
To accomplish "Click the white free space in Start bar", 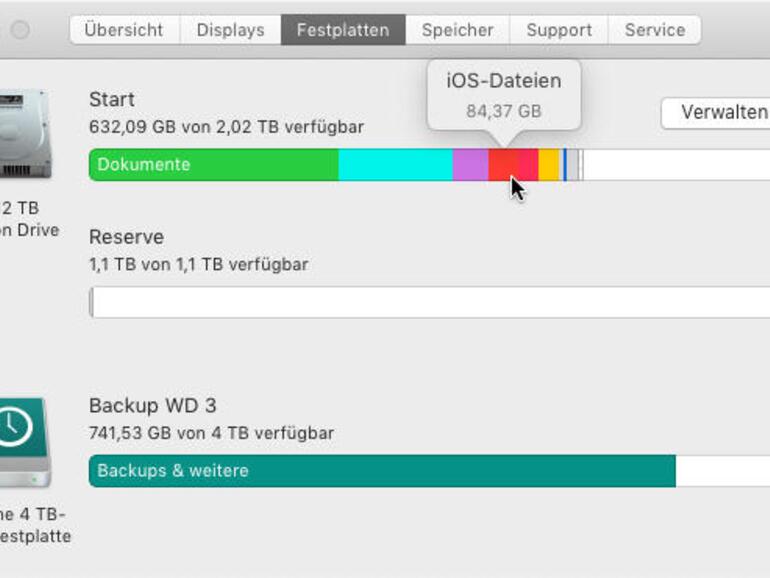I will 675,165.
